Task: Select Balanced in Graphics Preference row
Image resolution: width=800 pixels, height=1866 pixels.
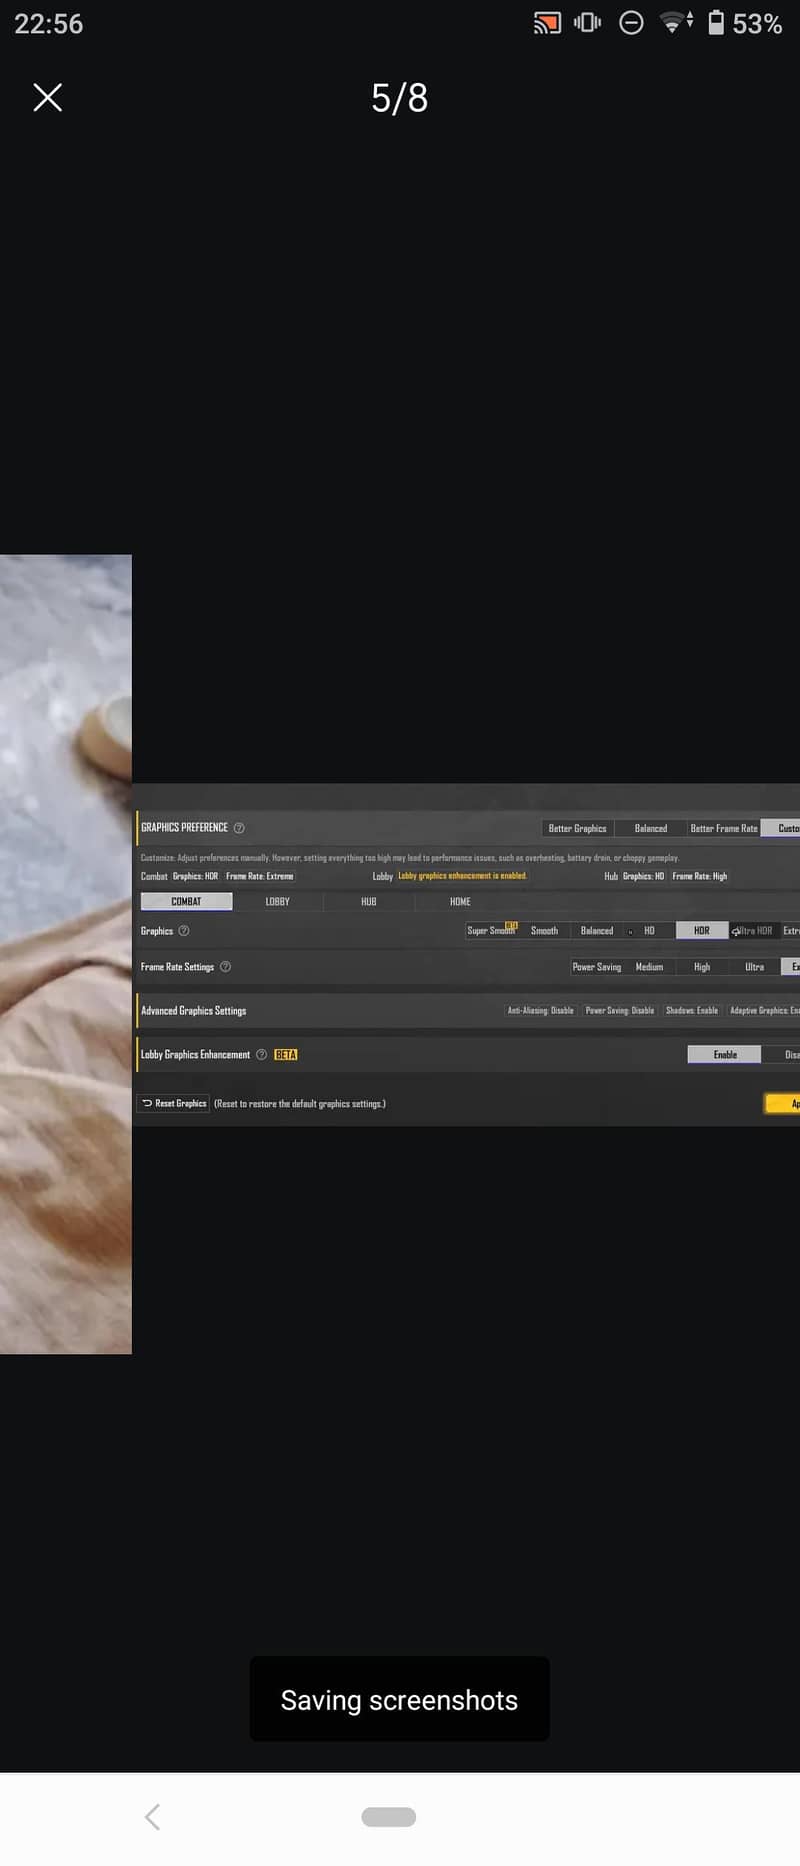Action: 651,829
